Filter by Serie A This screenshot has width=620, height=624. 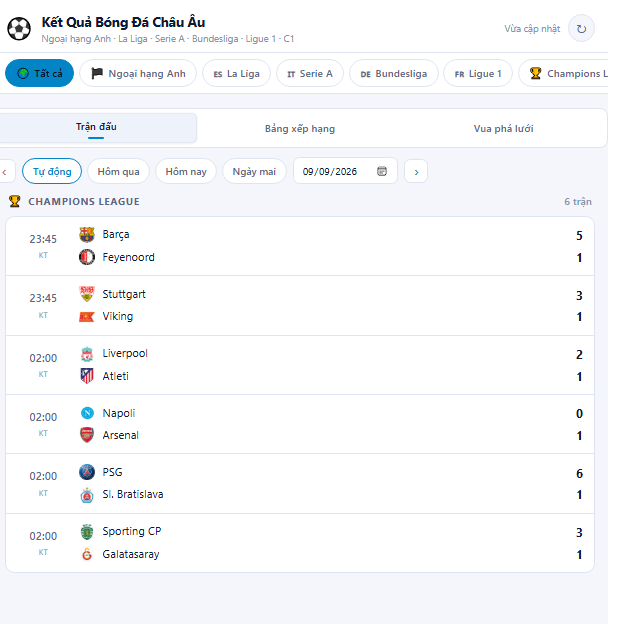pos(310,73)
